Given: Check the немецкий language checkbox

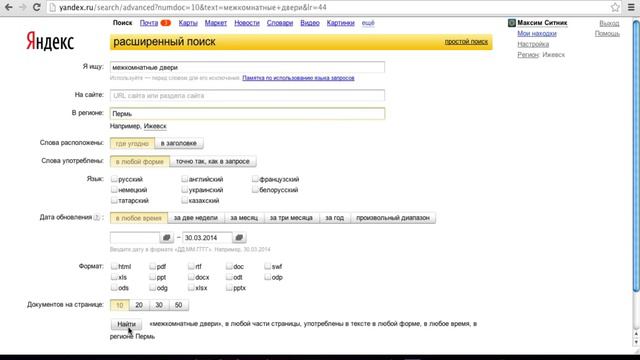Looking at the screenshot, I should pos(114,189).
